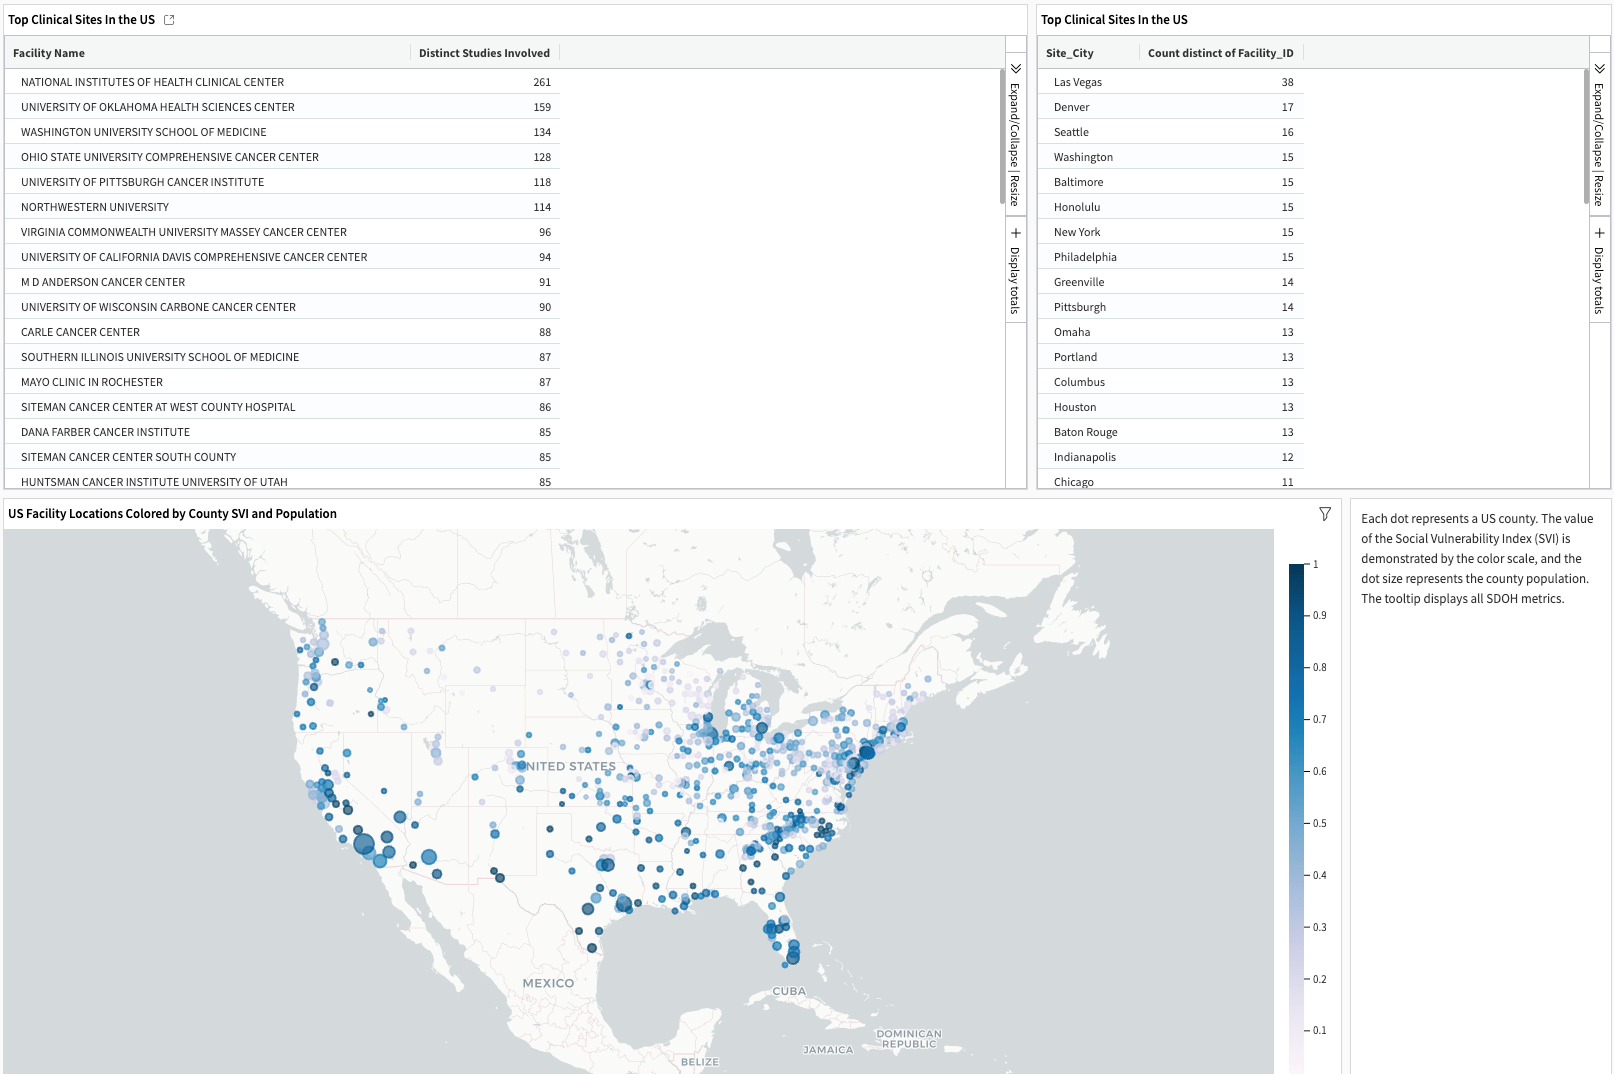
Task: Click the map title about County SVI and Population
Action: [x=172, y=514]
